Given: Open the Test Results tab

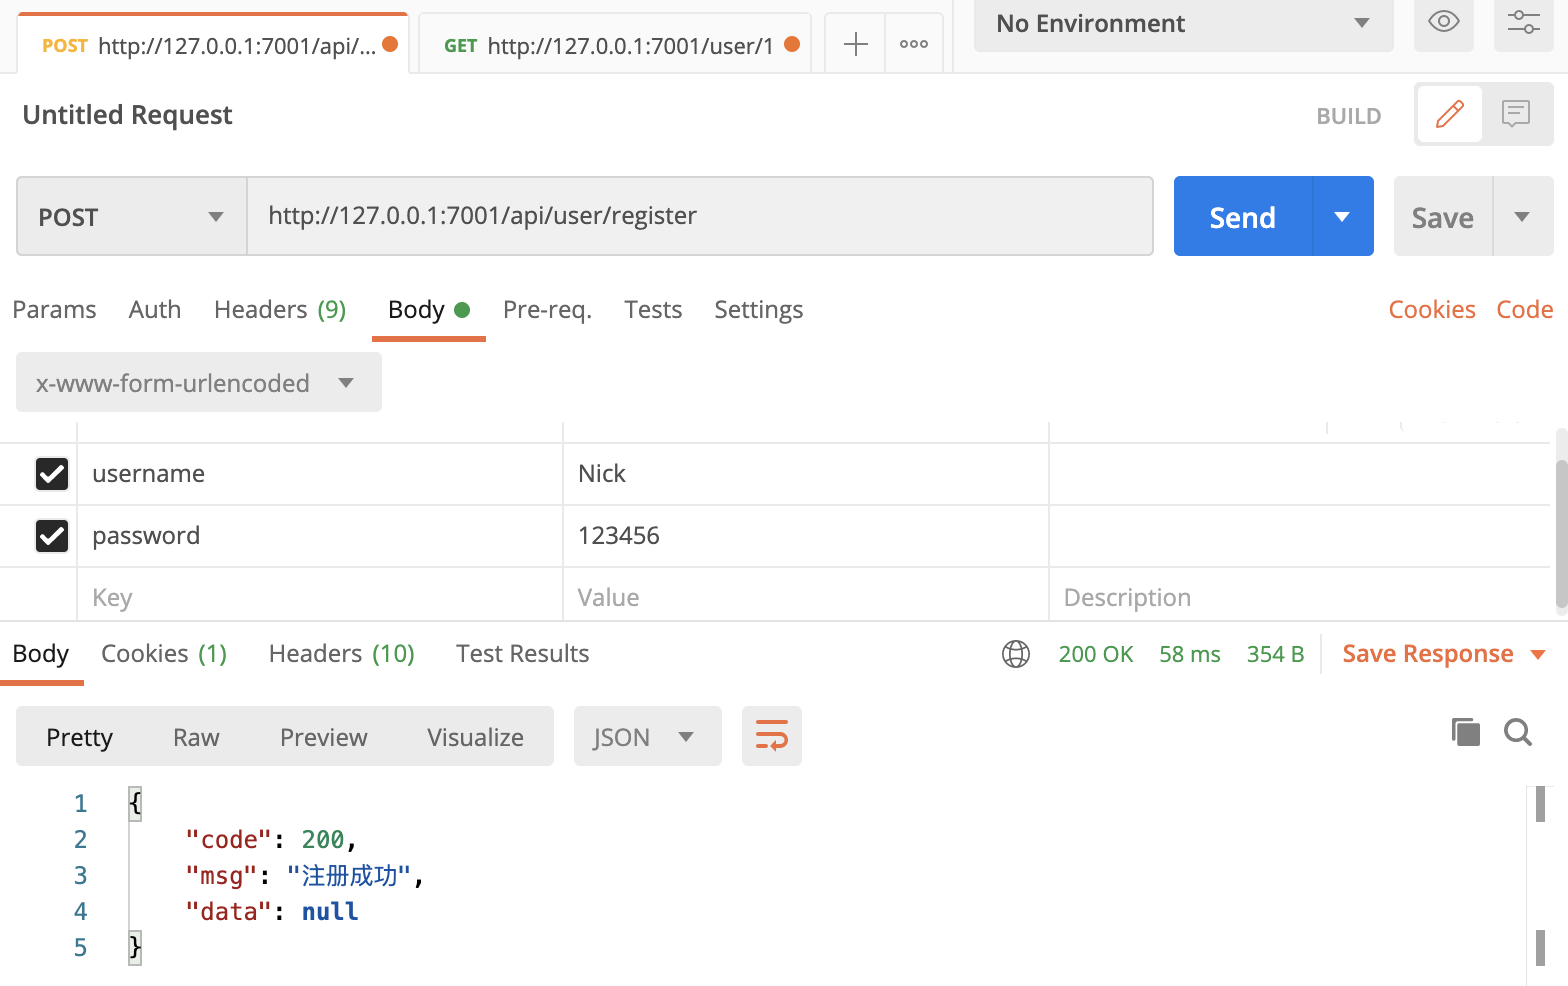Looking at the screenshot, I should [522, 654].
